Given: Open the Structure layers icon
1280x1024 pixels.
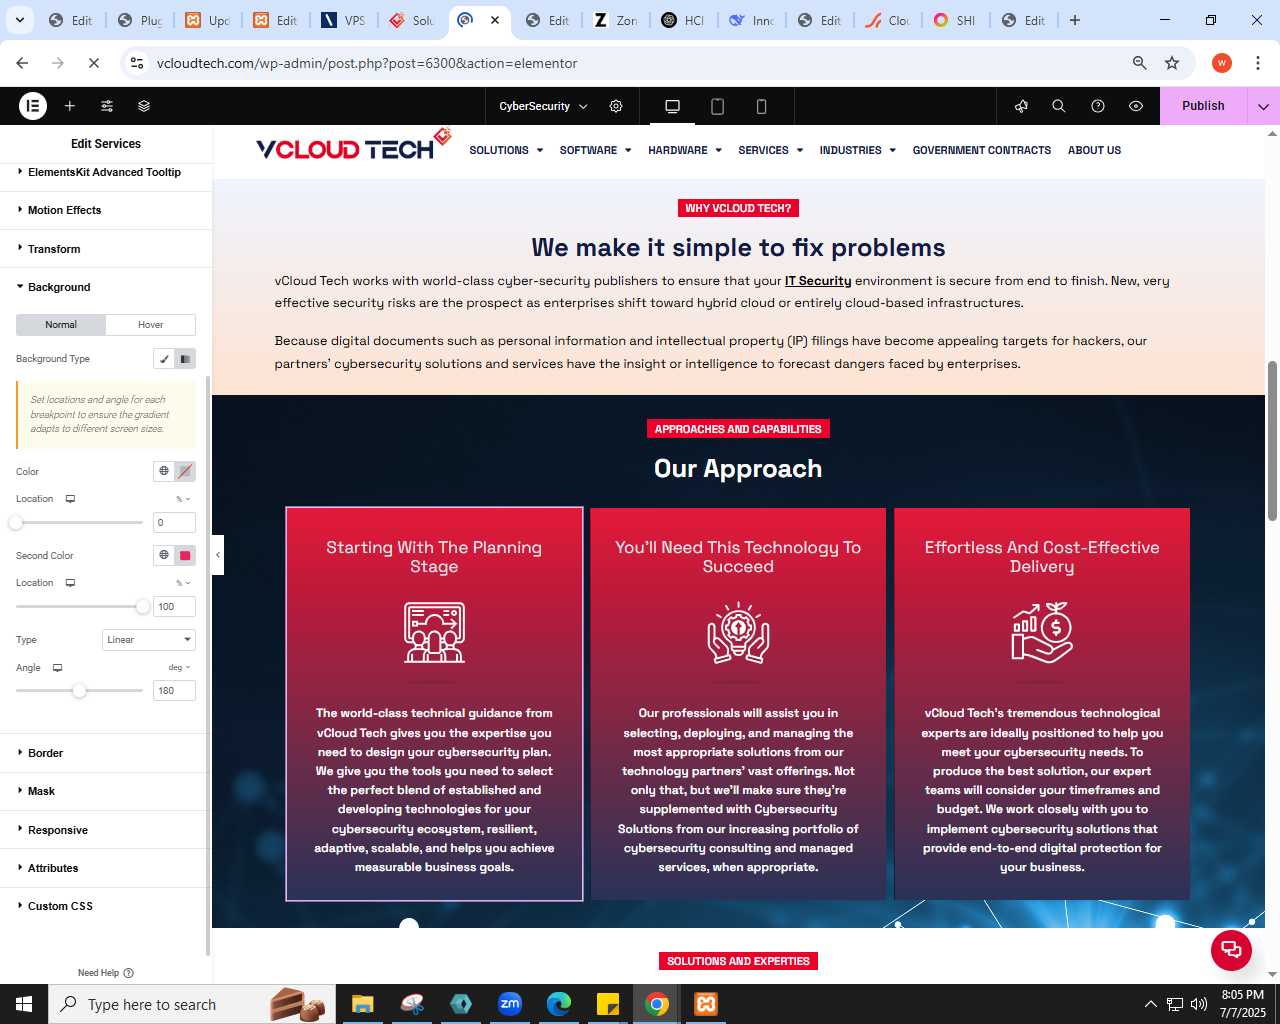Looking at the screenshot, I should [x=144, y=106].
